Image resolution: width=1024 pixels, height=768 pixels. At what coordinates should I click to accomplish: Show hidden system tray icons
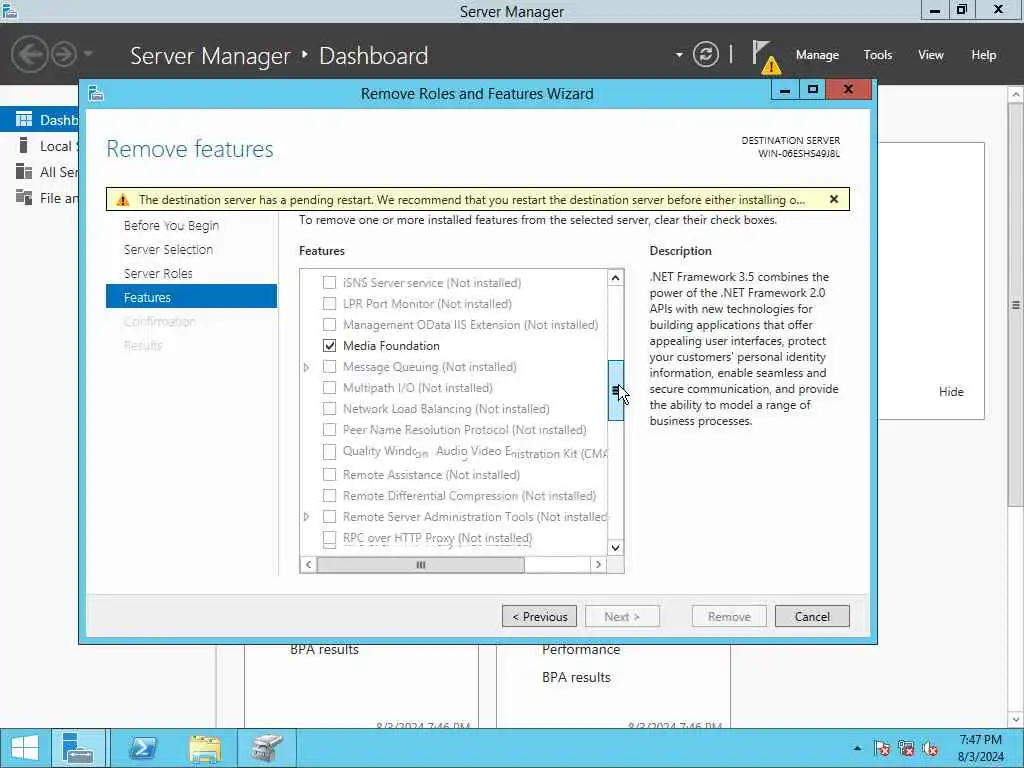pos(857,748)
